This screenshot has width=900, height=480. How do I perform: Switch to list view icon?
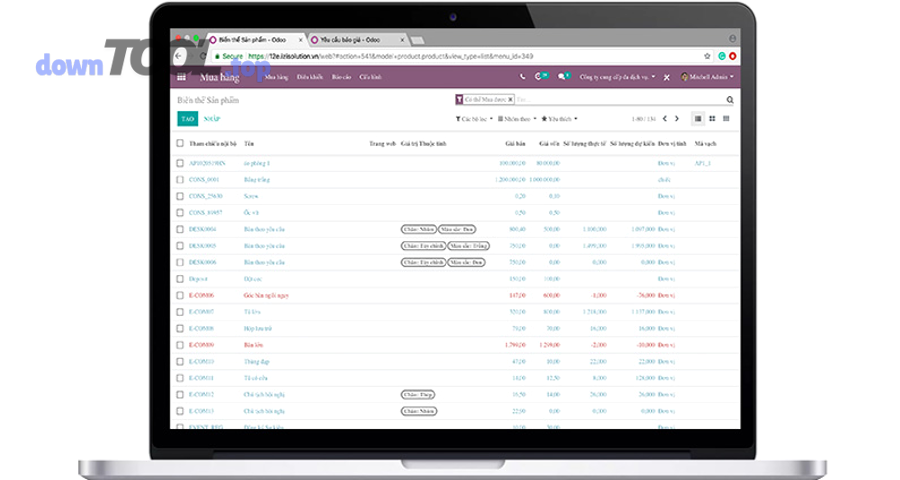[697, 119]
